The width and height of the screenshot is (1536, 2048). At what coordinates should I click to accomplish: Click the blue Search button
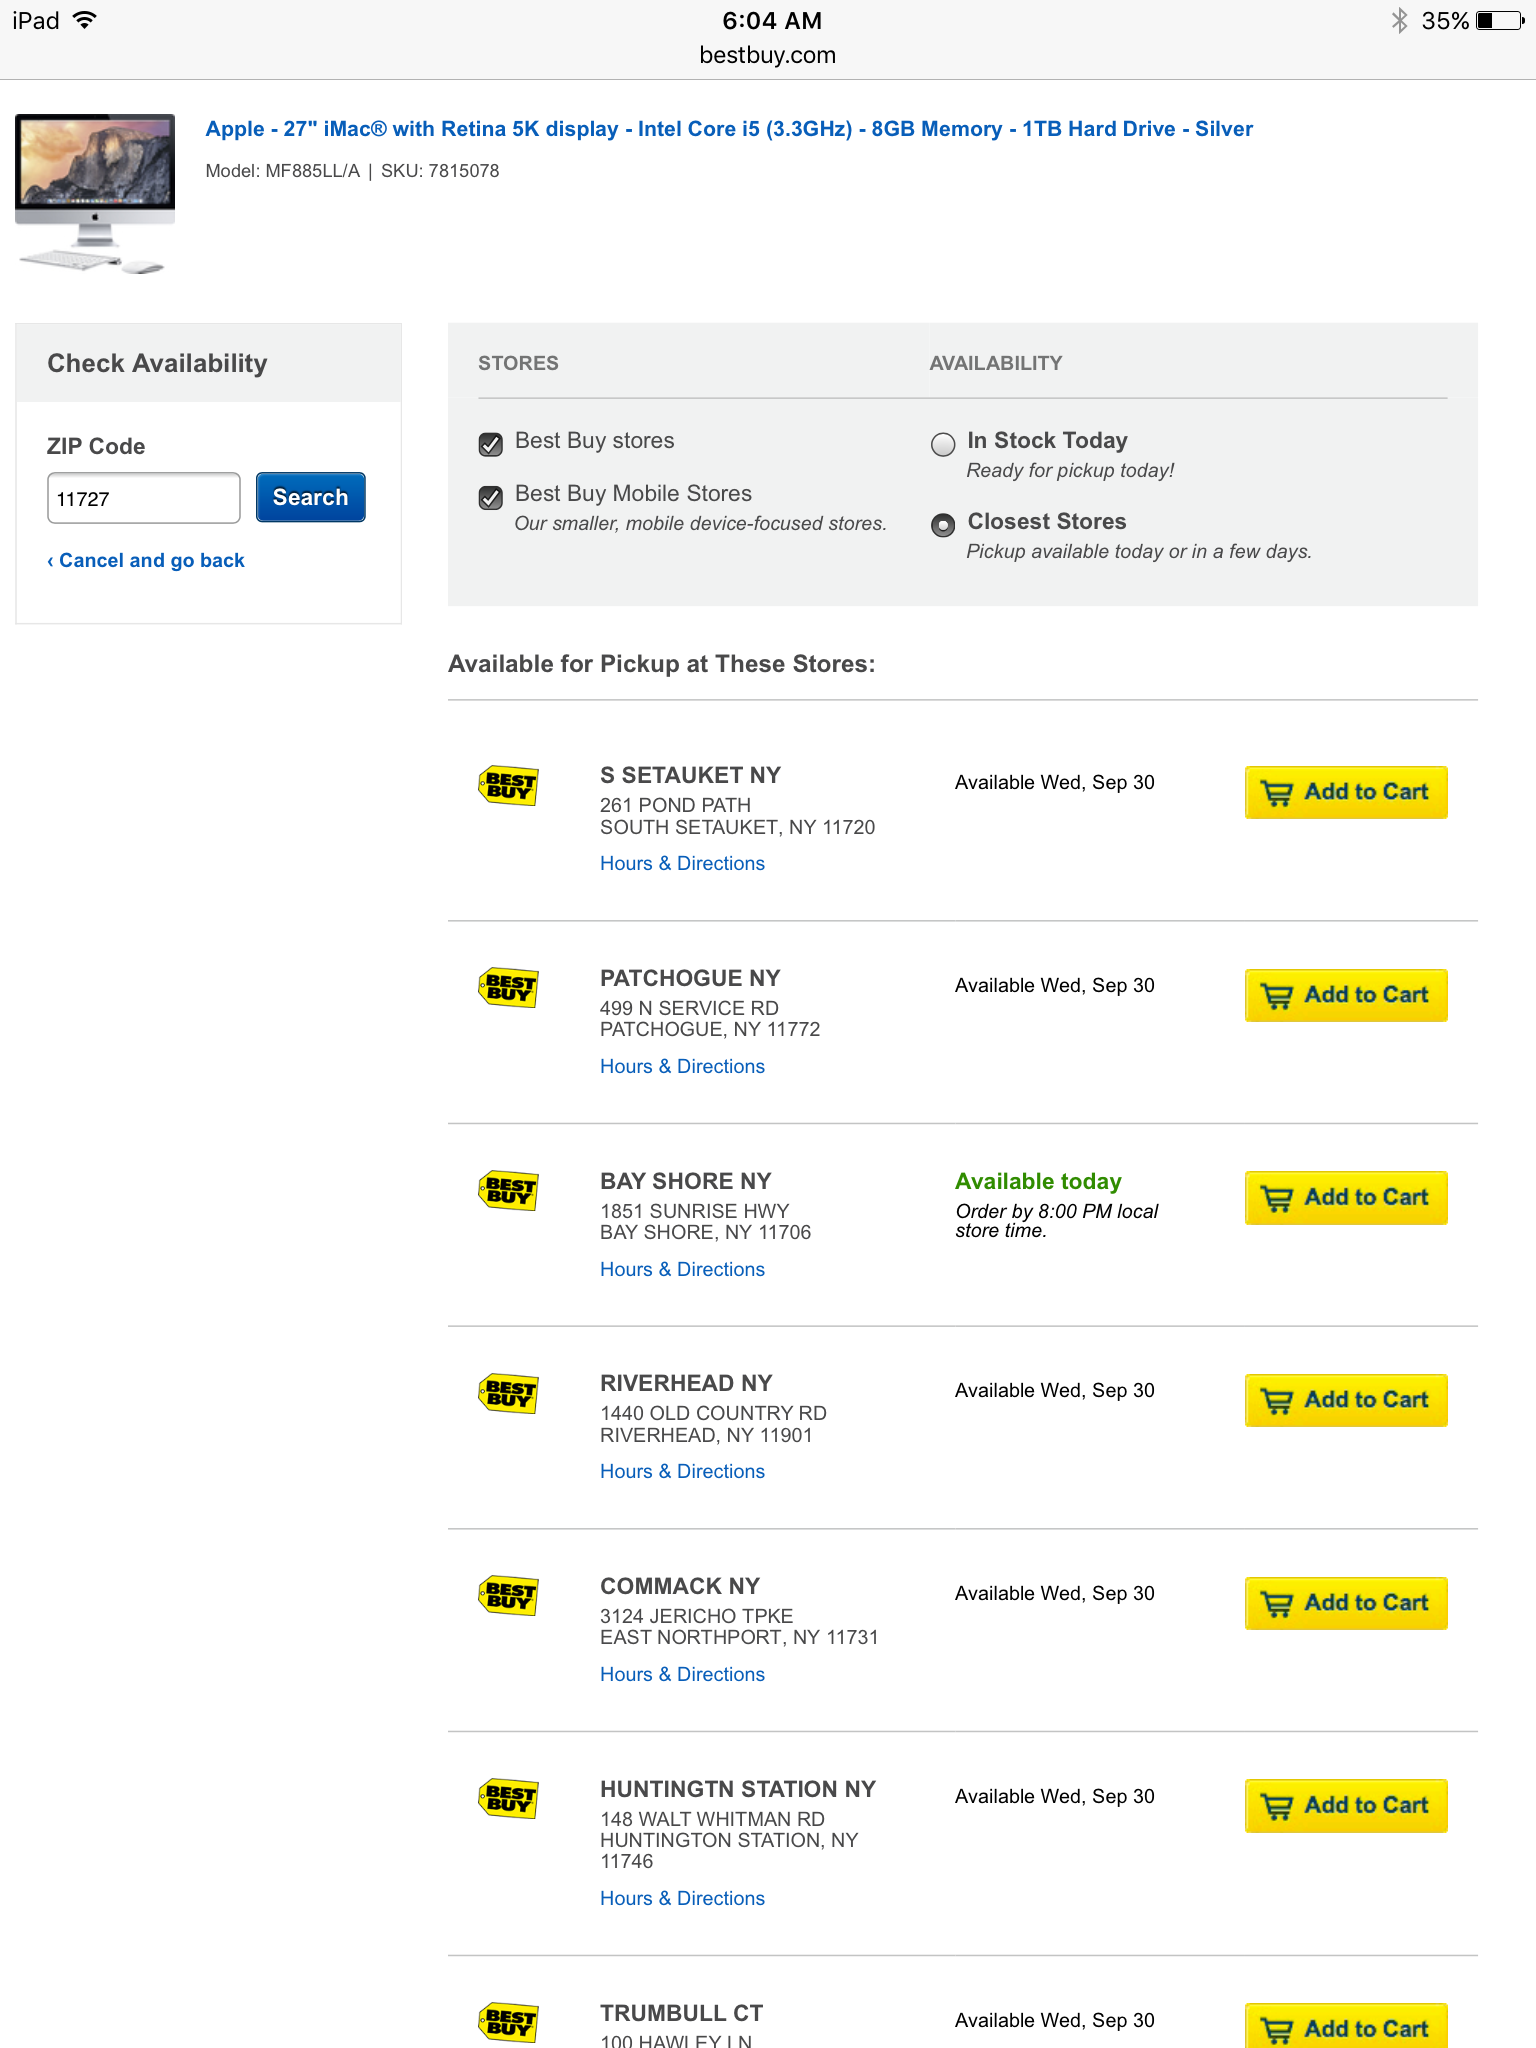pos(310,497)
